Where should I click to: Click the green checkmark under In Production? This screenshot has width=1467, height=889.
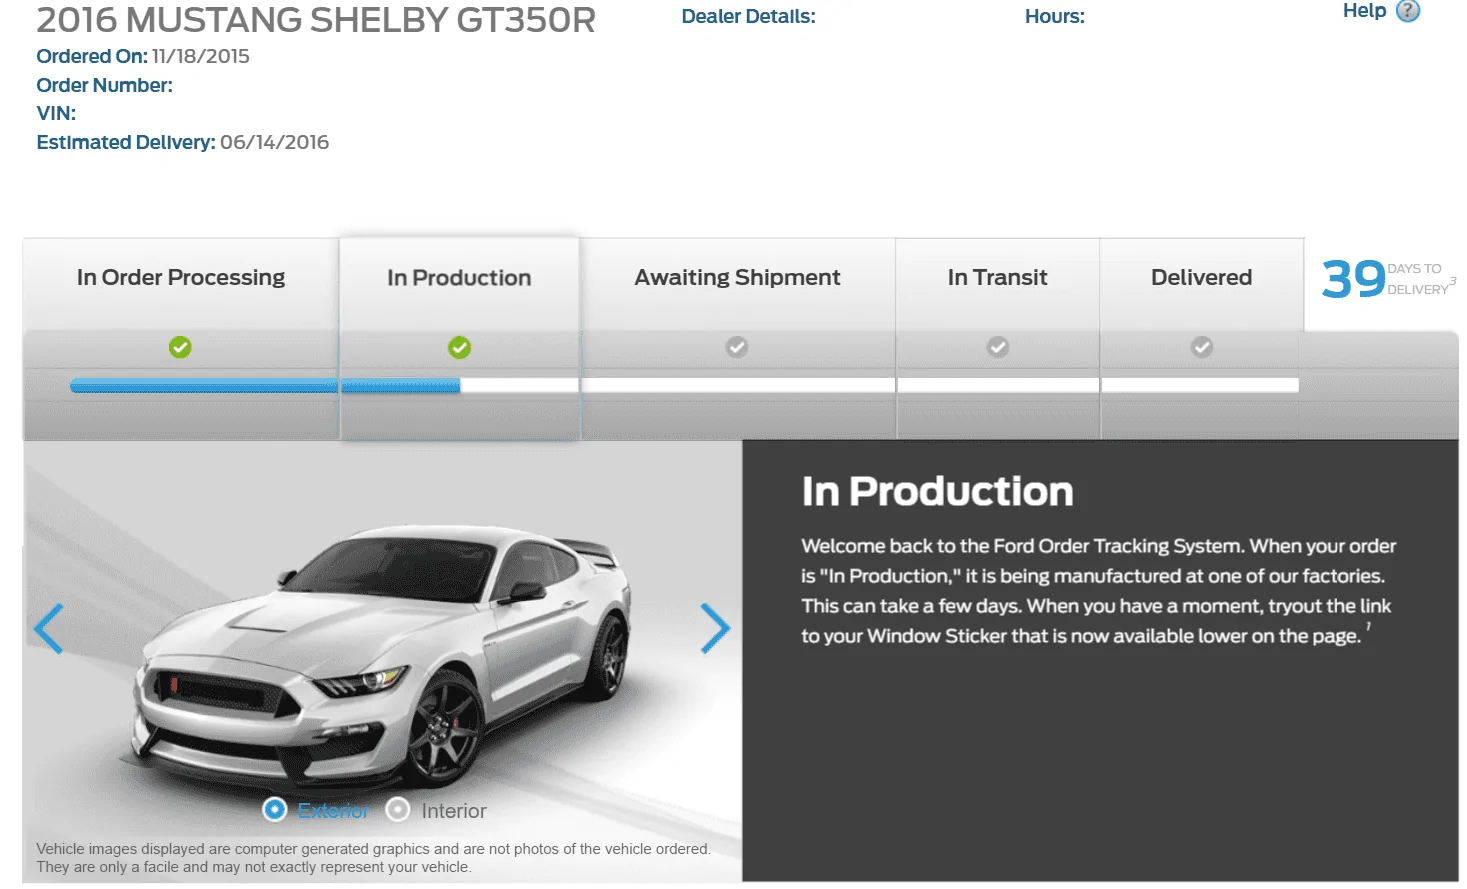(x=459, y=347)
